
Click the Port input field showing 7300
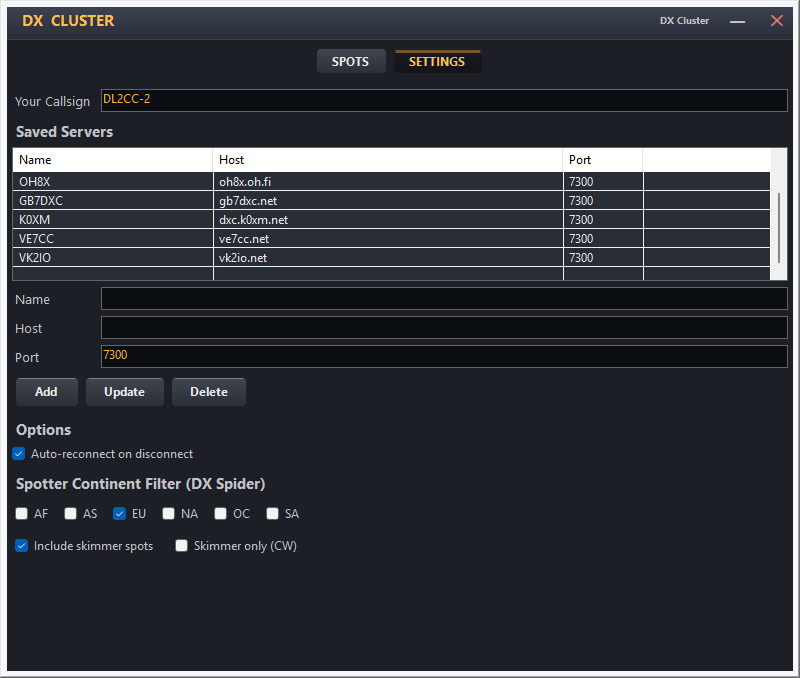[x=444, y=357]
